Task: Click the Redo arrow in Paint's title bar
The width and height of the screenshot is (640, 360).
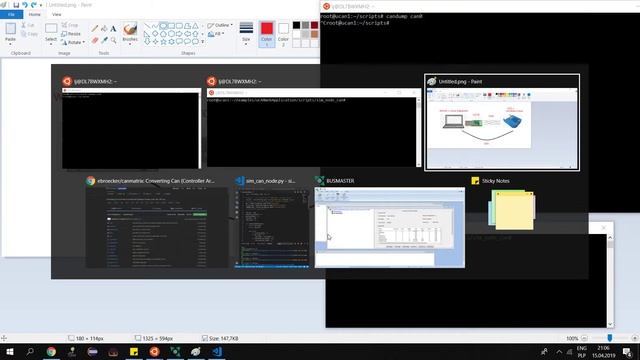Action: [33, 5]
